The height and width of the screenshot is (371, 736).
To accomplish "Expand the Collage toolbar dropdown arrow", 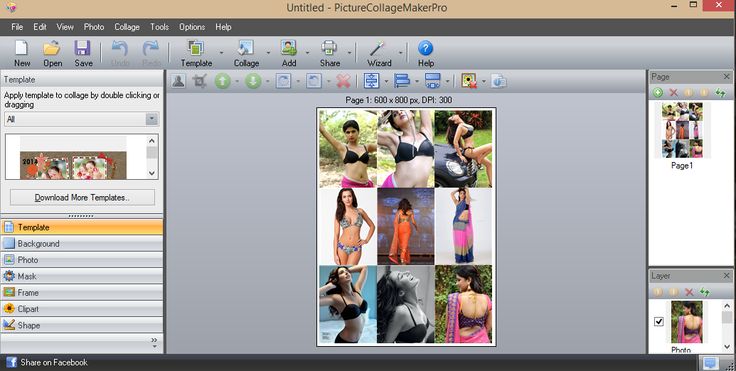I will coord(268,53).
